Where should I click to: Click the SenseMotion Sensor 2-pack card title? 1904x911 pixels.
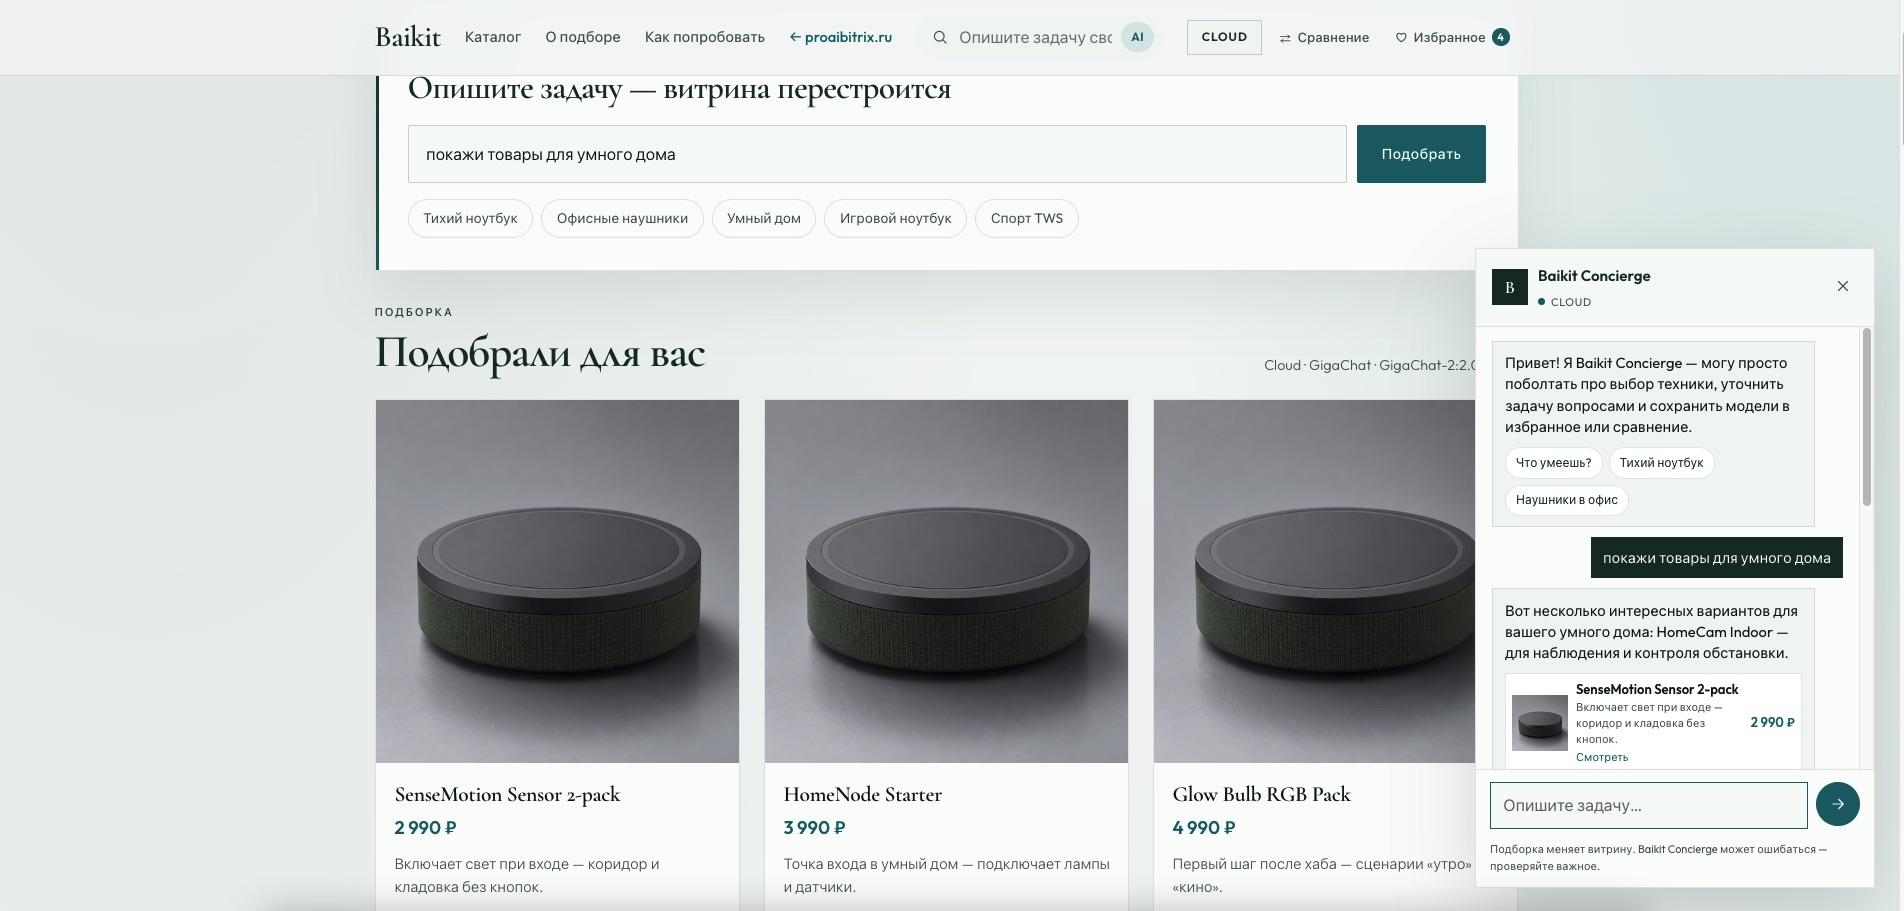tap(507, 795)
